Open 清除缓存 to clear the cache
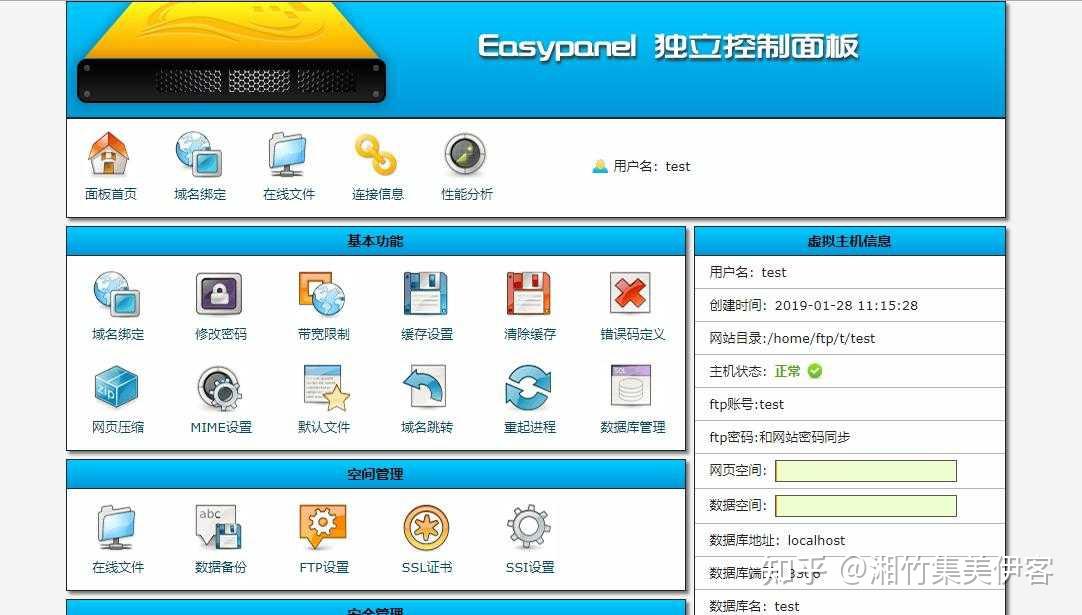Screen dimensions: 1082x615 (527, 300)
